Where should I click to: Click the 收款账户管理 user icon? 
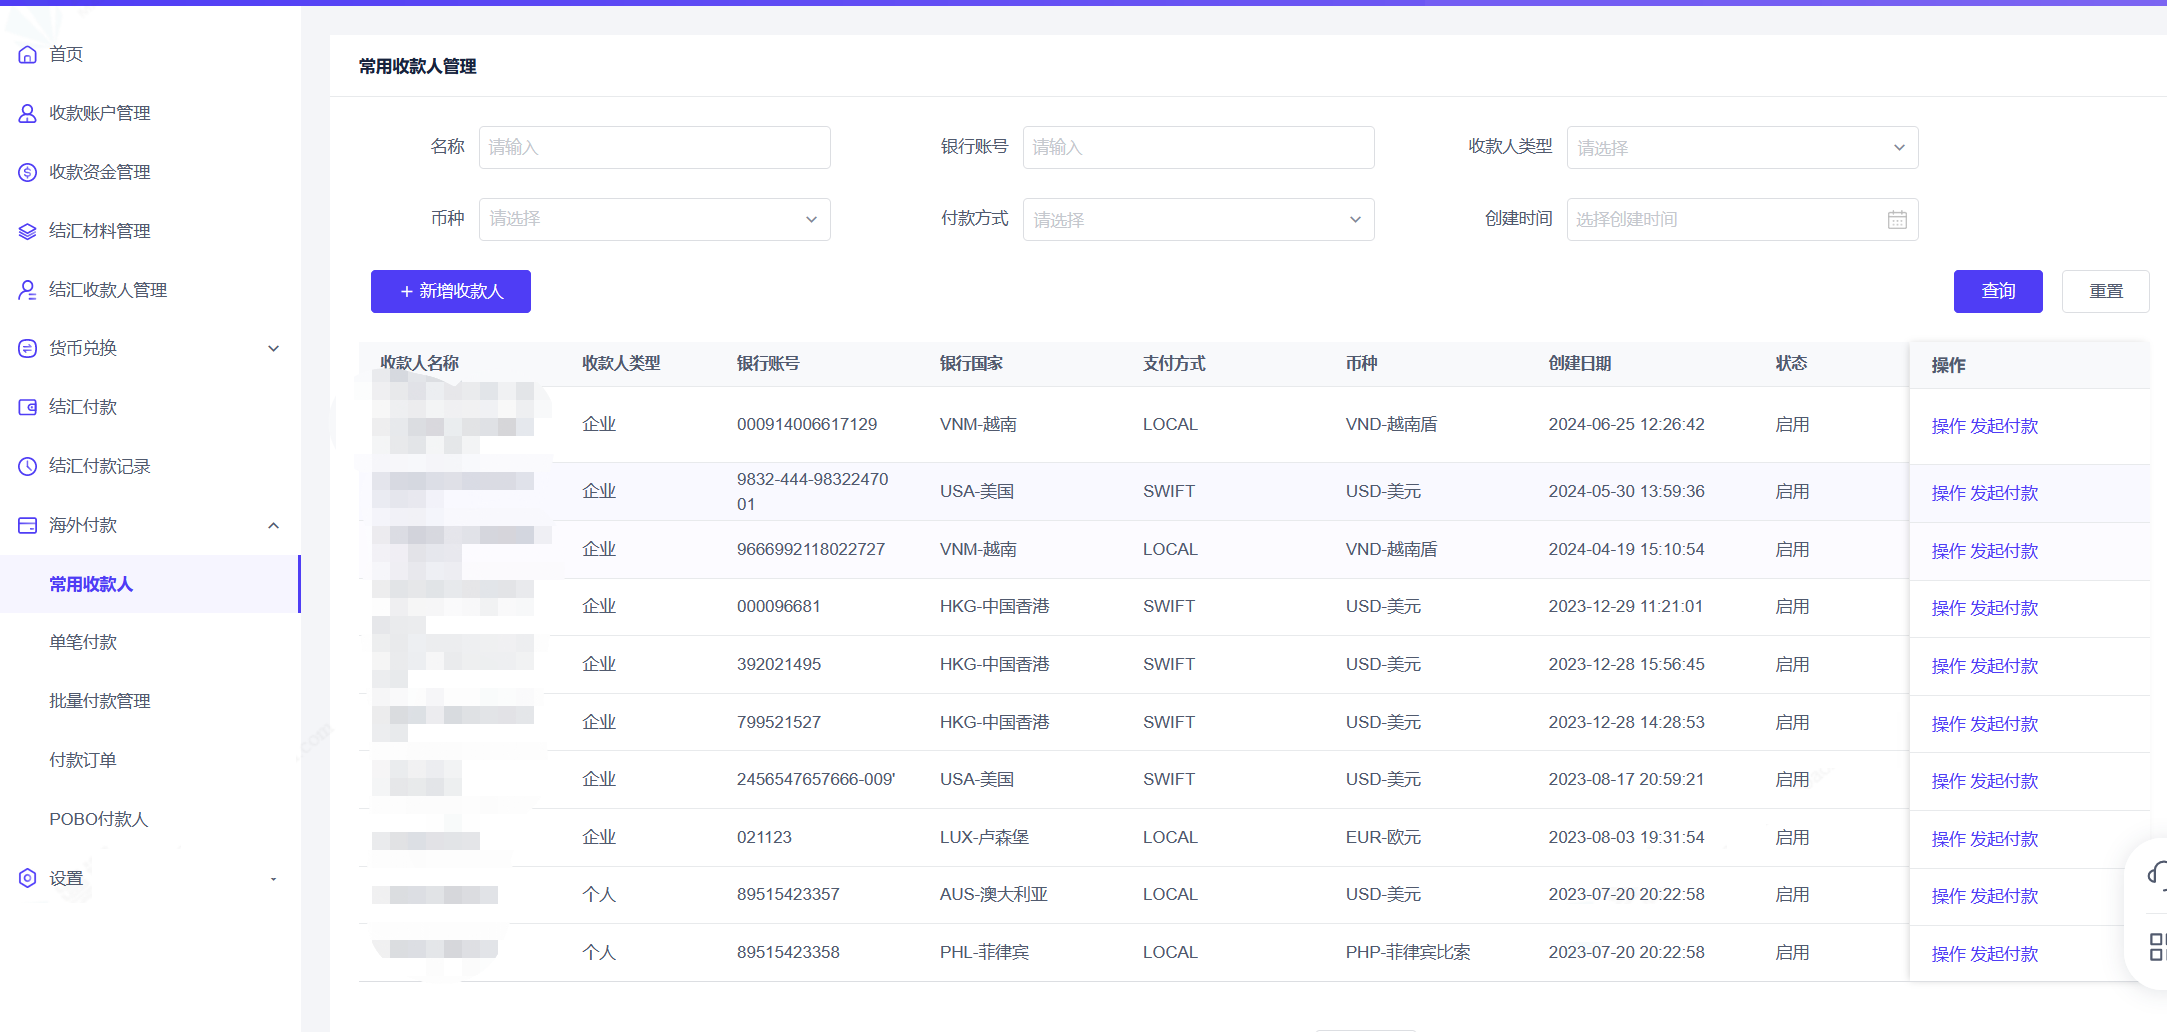tap(28, 113)
